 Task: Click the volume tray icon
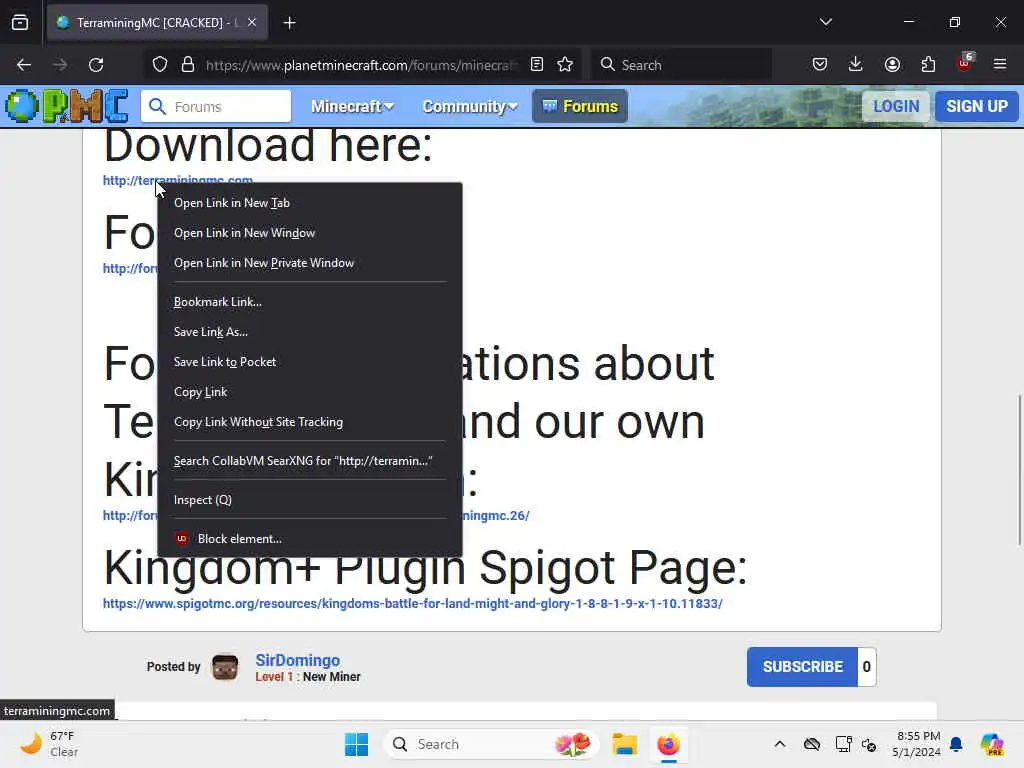(869, 744)
